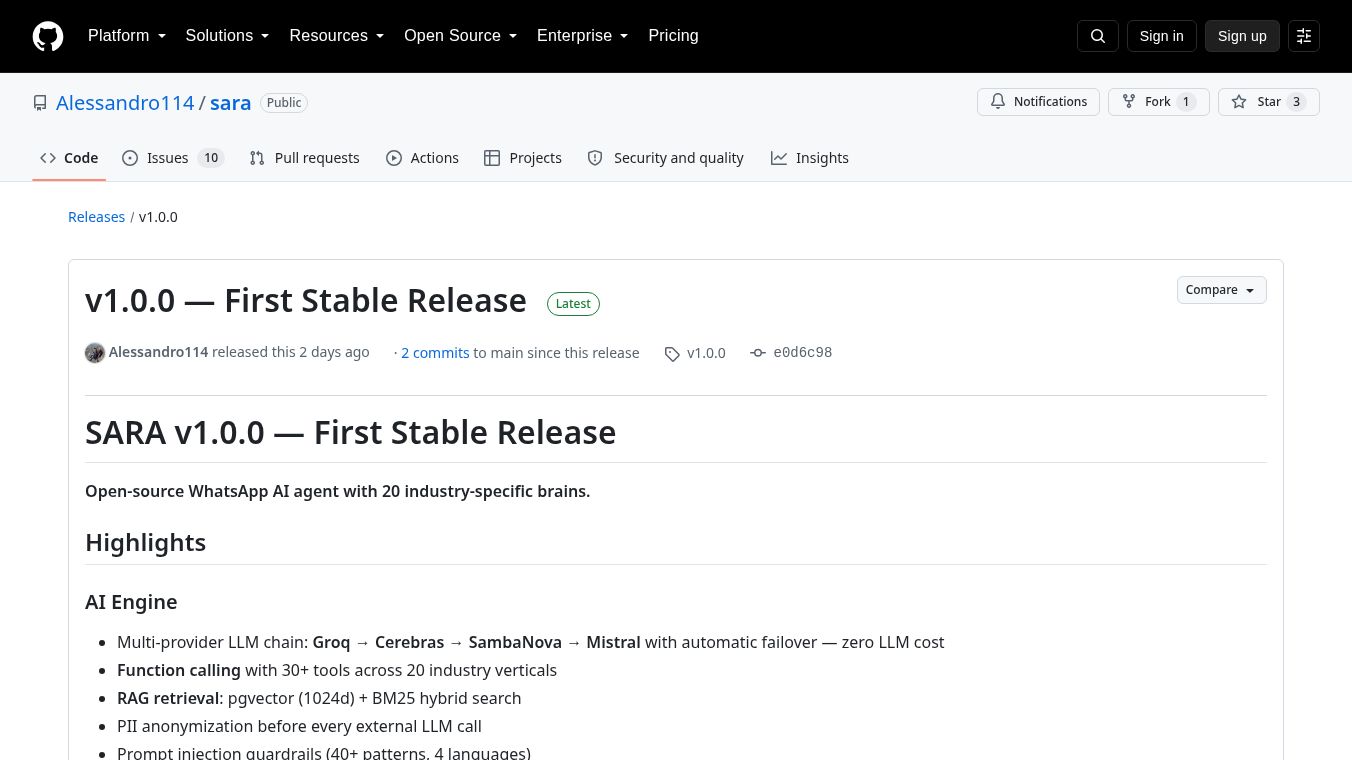Image resolution: width=1352 pixels, height=760 pixels.
Task: Click the SARA v1.0.0 heading
Action: click(350, 432)
